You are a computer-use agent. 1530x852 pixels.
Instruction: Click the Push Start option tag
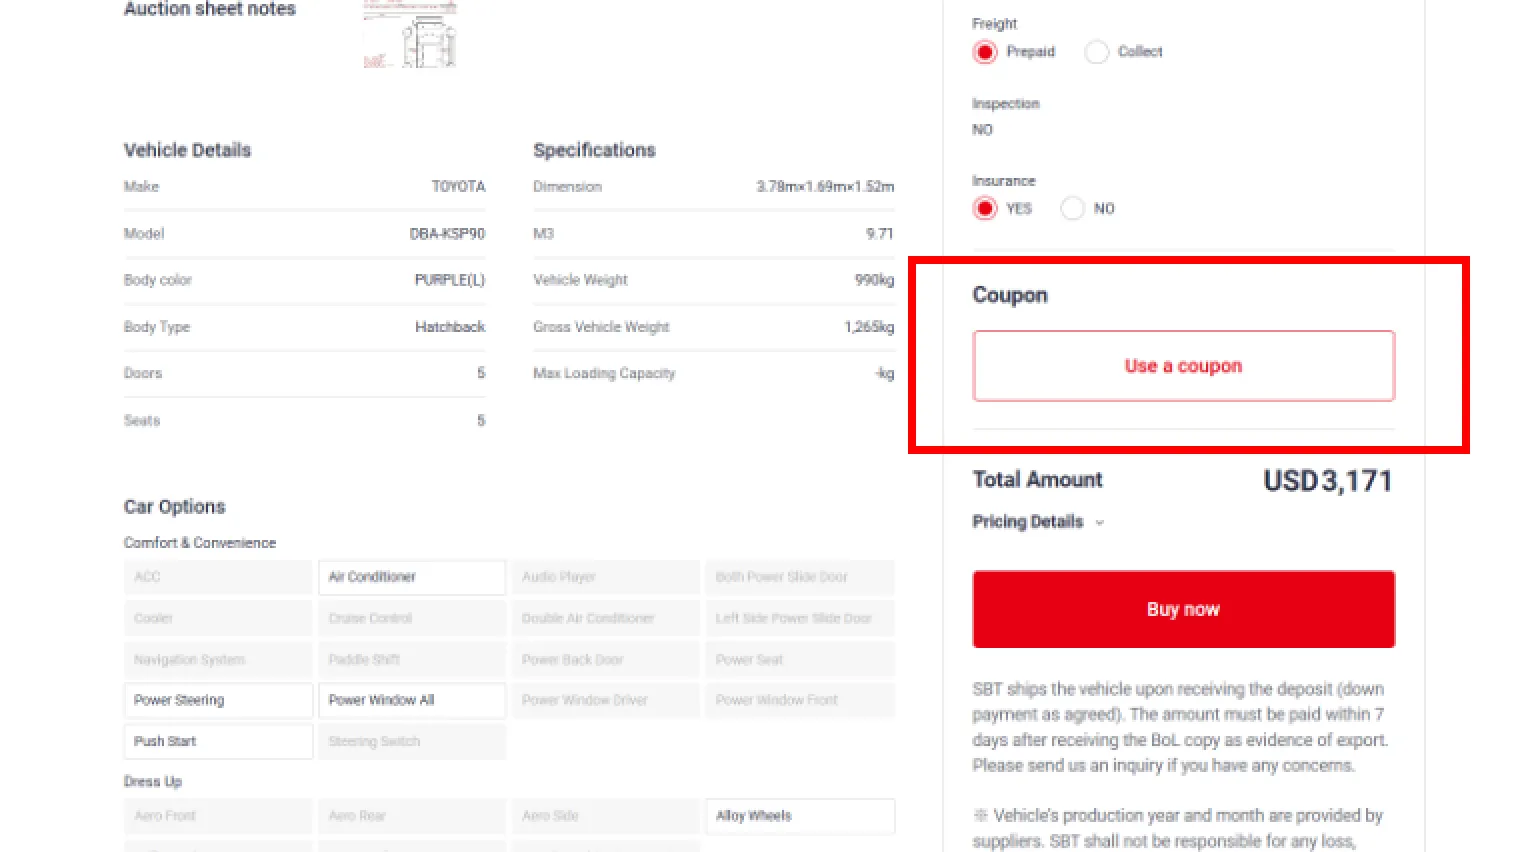click(217, 741)
